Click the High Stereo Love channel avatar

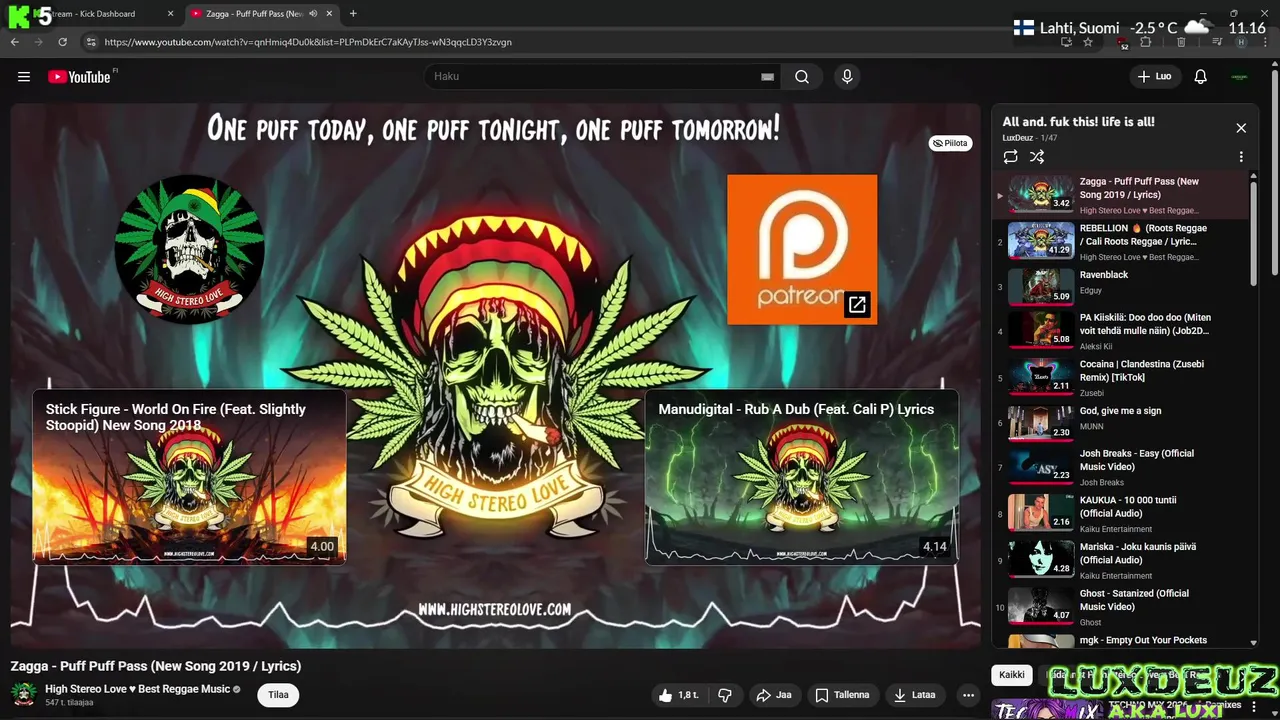(x=24, y=694)
